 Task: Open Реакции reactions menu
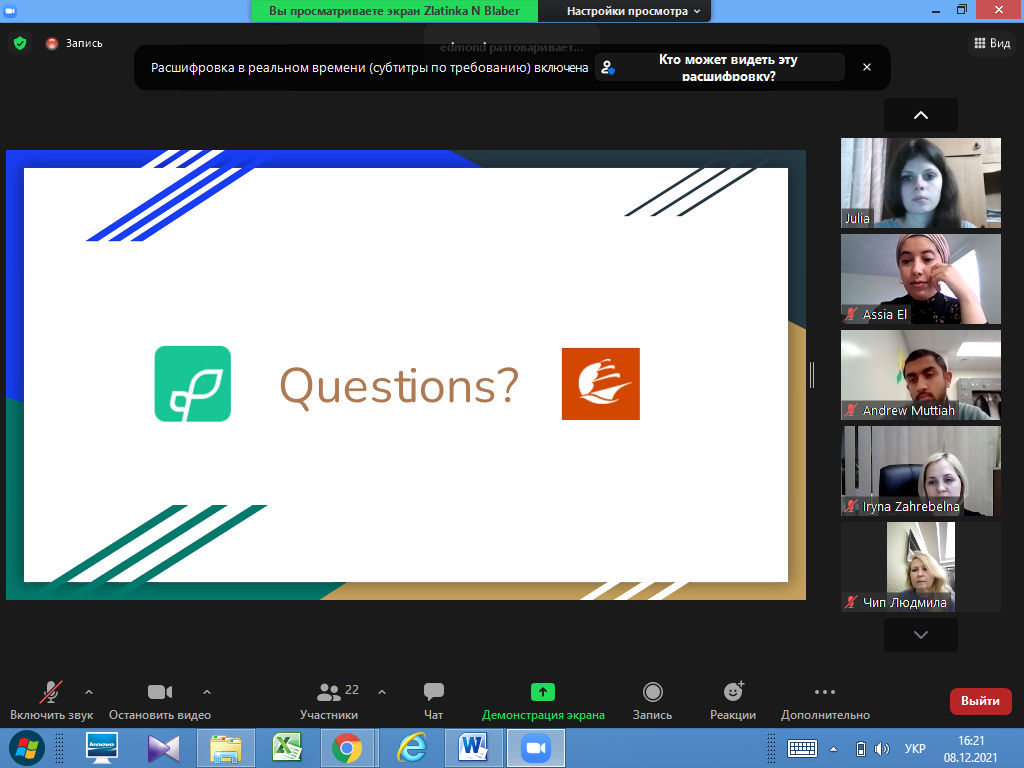[x=733, y=700]
